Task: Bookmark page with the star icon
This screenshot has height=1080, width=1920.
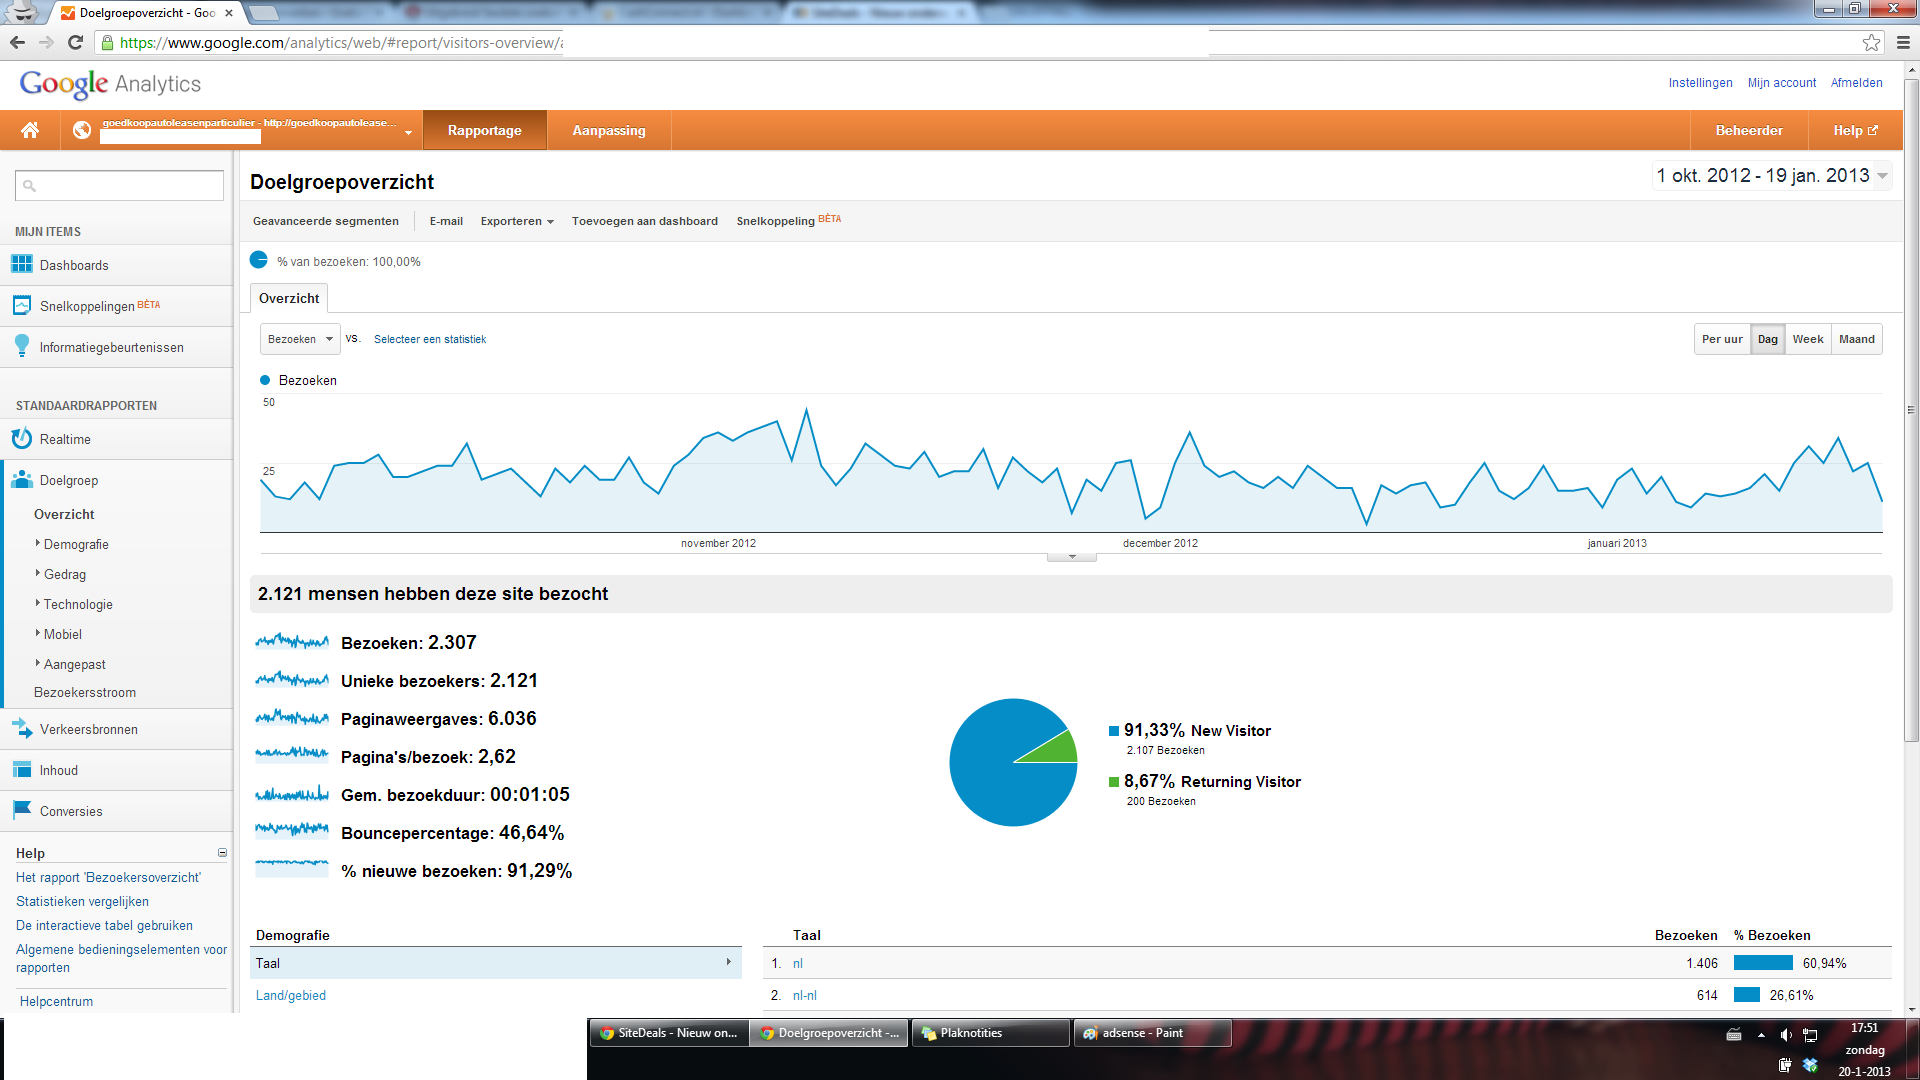Action: tap(1871, 42)
